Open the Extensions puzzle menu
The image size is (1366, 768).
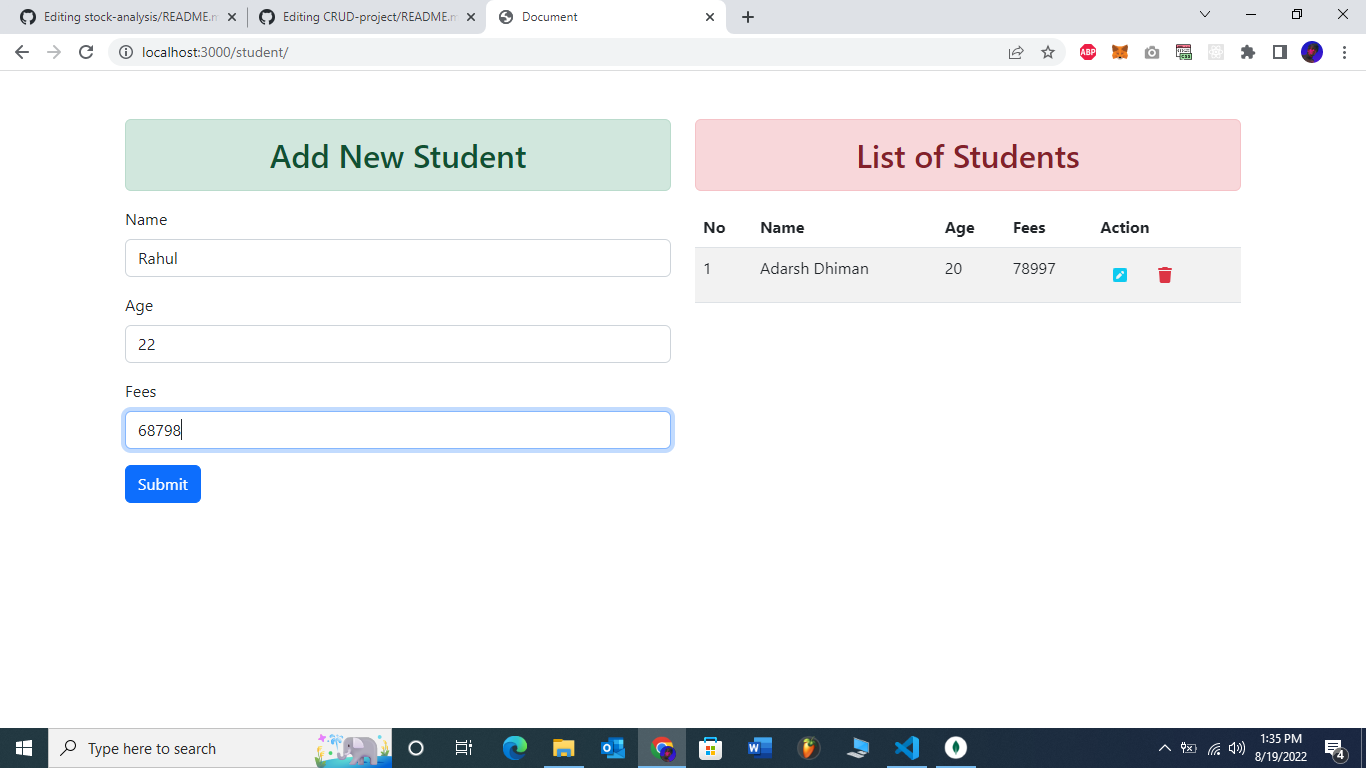click(x=1248, y=52)
